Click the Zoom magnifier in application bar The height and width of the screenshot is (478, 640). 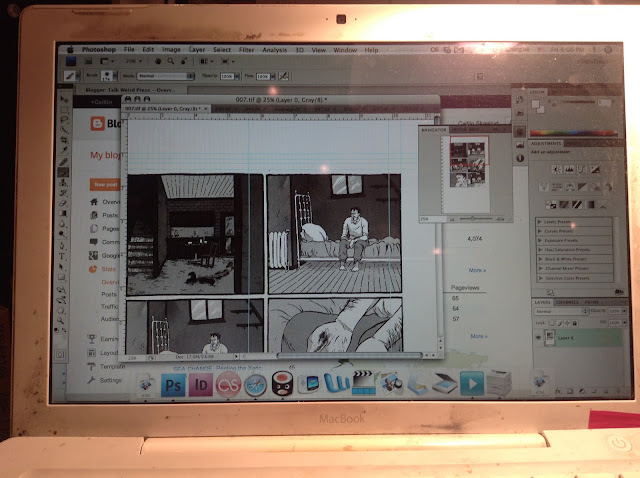(x=171, y=61)
